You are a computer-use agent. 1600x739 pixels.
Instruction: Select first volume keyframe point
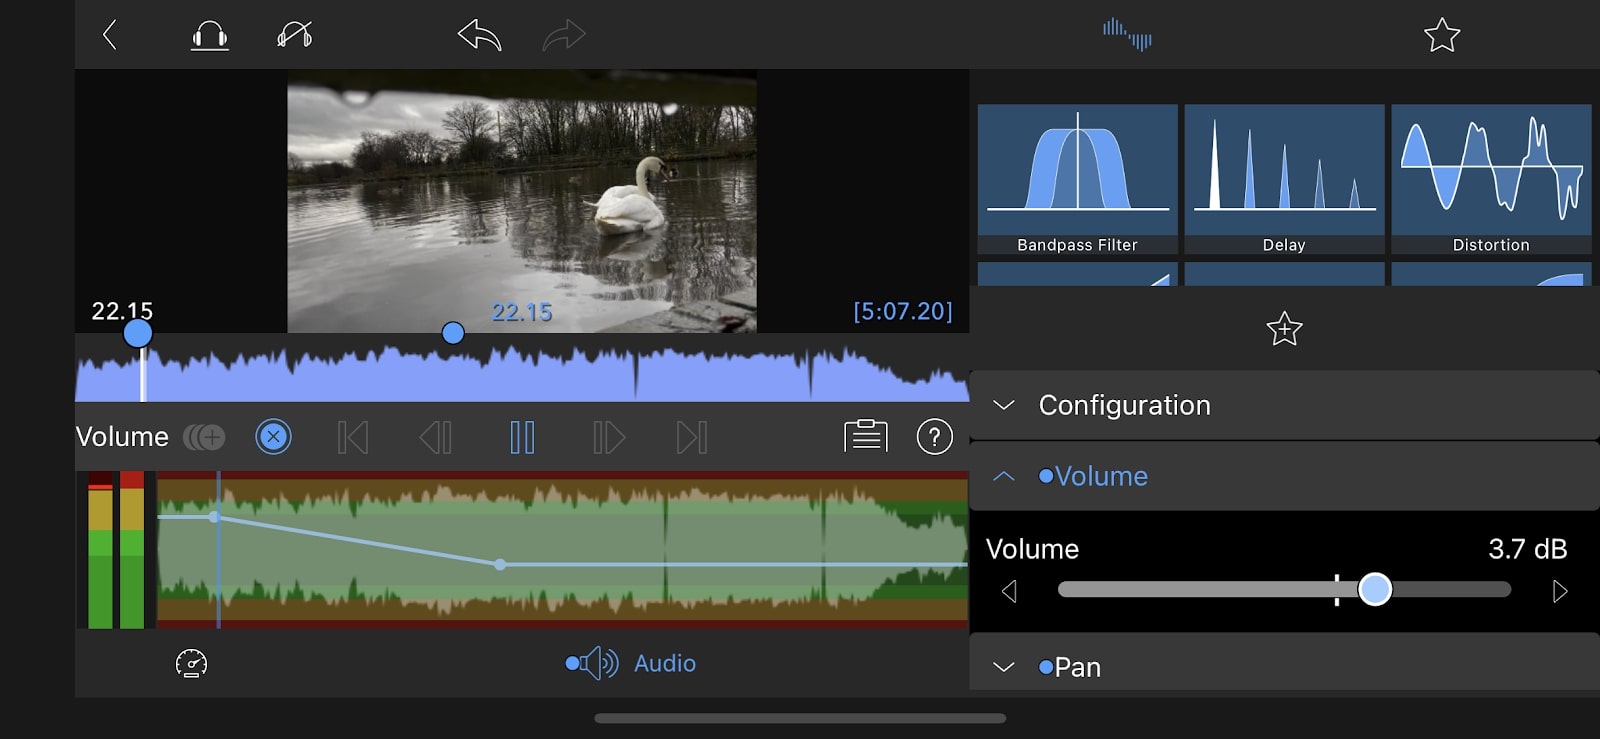click(214, 517)
